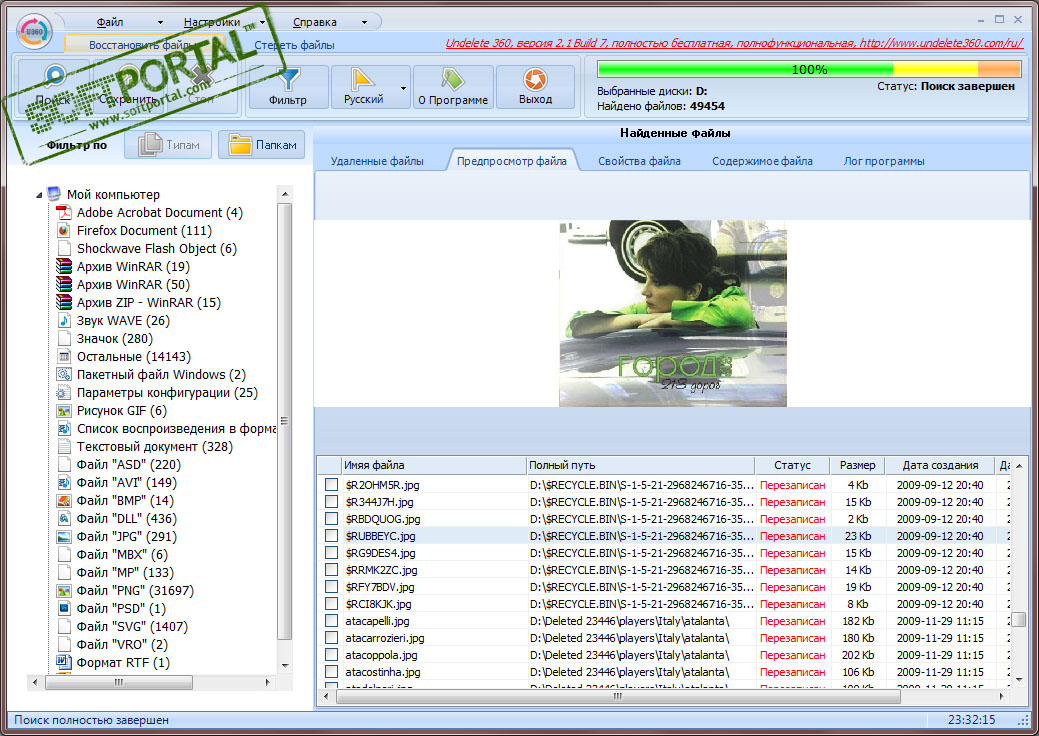
Task: Select the Файл "SVG" (1407) tree item
Action: tap(132, 627)
